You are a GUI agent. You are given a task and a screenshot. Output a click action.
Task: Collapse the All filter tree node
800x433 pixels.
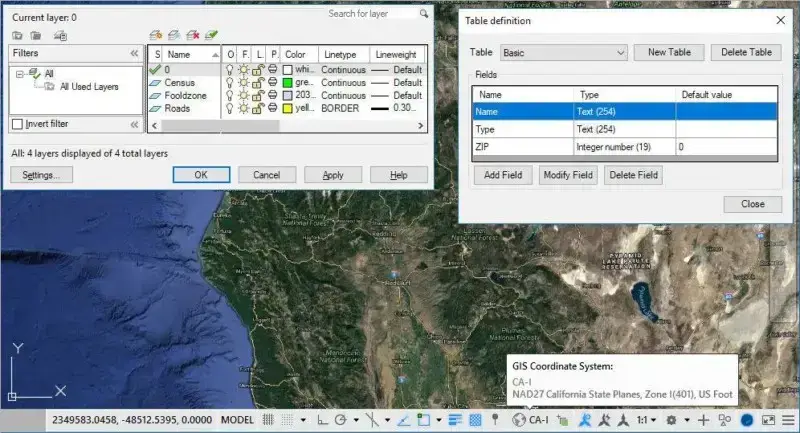click(x=20, y=73)
